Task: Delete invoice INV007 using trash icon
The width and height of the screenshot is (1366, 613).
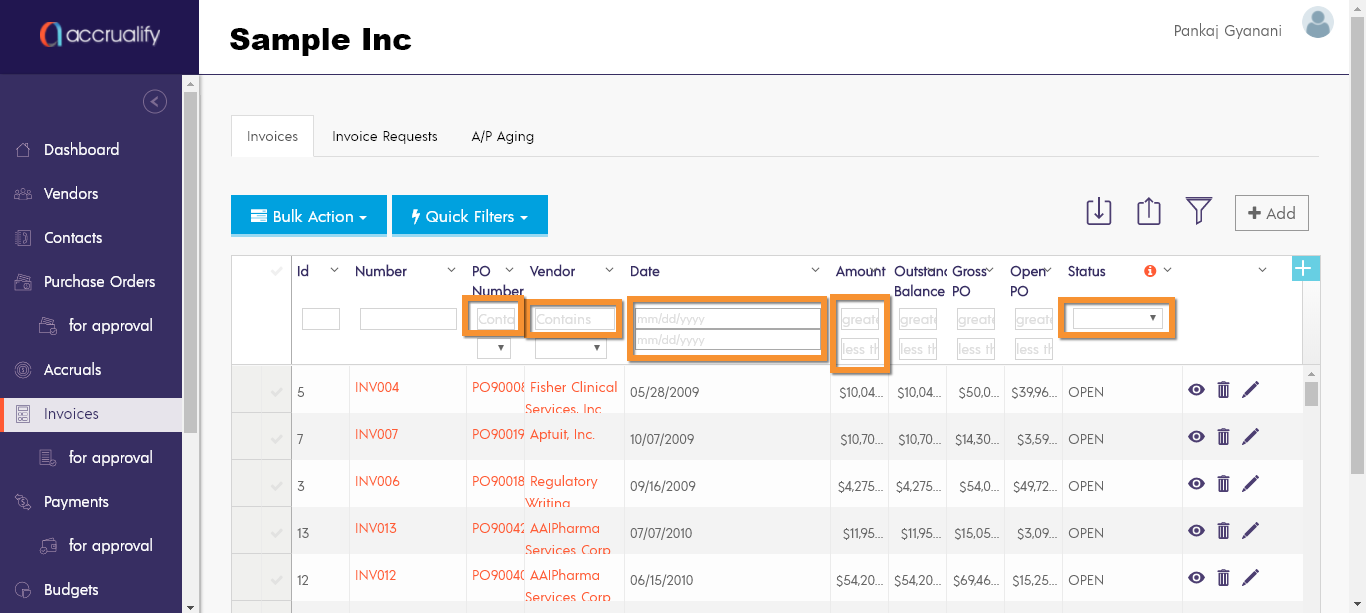Action: (1223, 437)
